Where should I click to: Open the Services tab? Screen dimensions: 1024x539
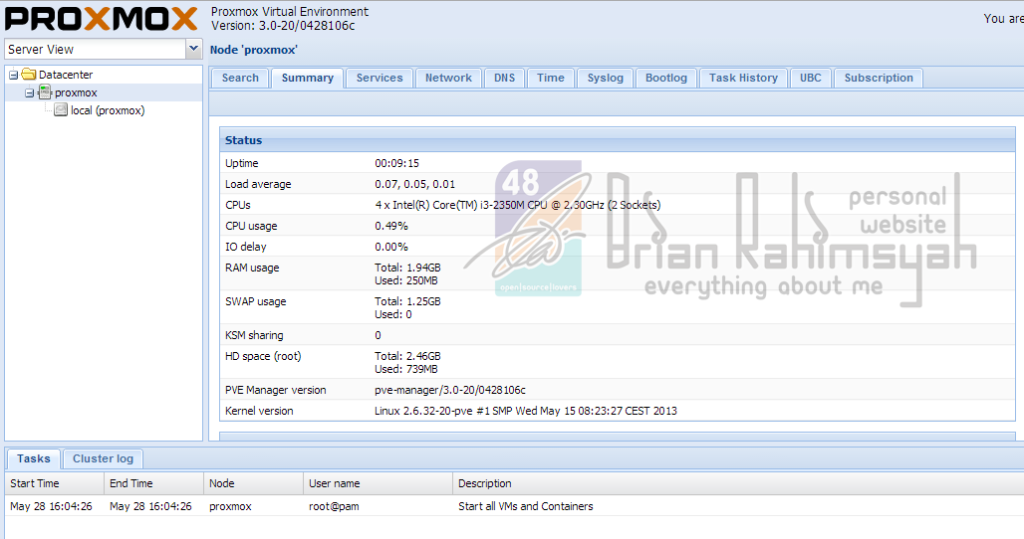click(x=379, y=78)
